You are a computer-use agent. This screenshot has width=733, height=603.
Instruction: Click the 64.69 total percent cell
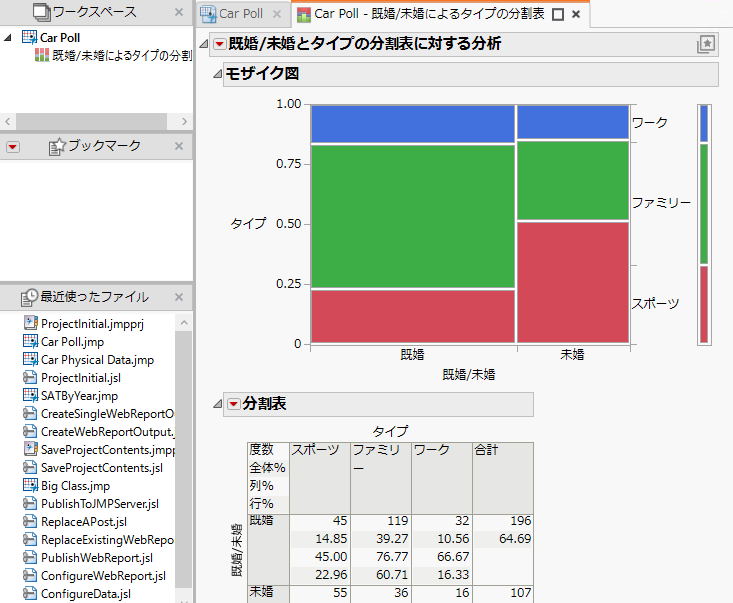click(515, 539)
